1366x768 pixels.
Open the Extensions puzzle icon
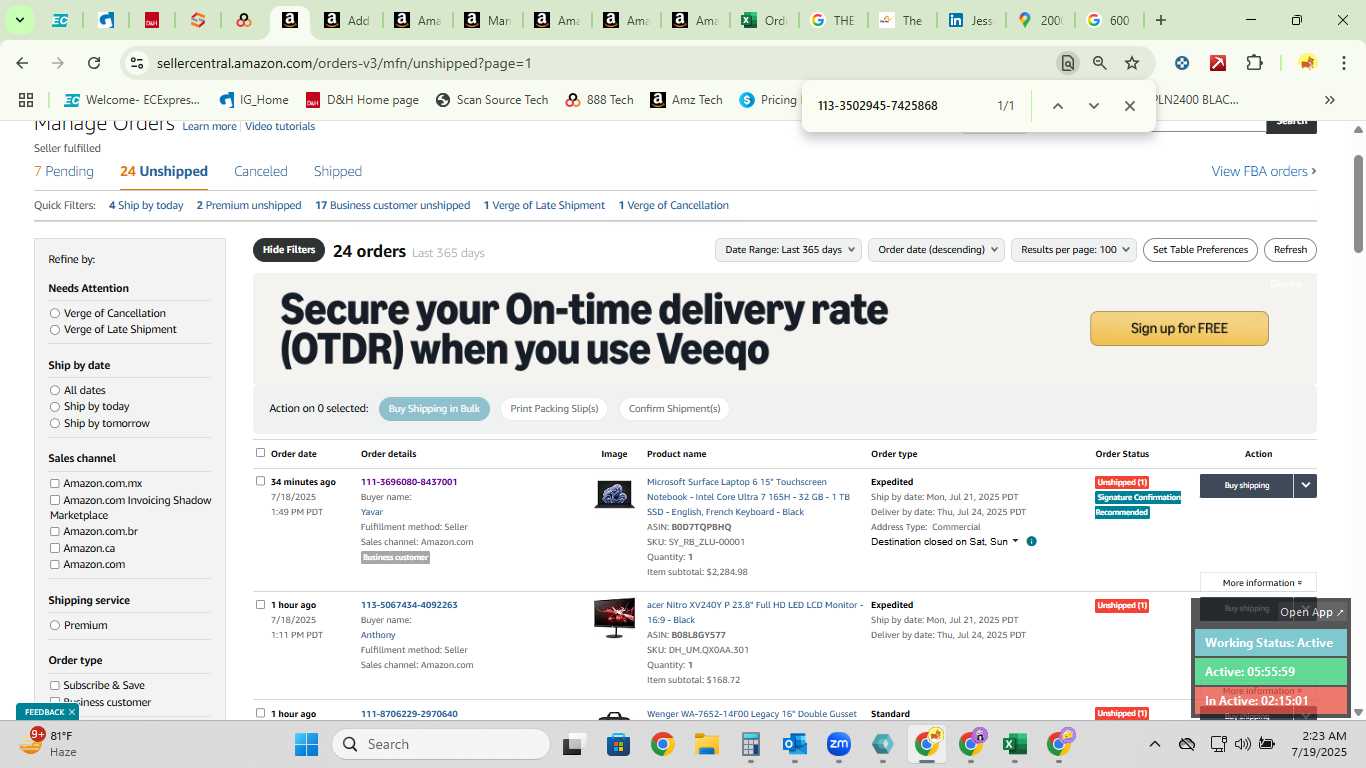1254,63
